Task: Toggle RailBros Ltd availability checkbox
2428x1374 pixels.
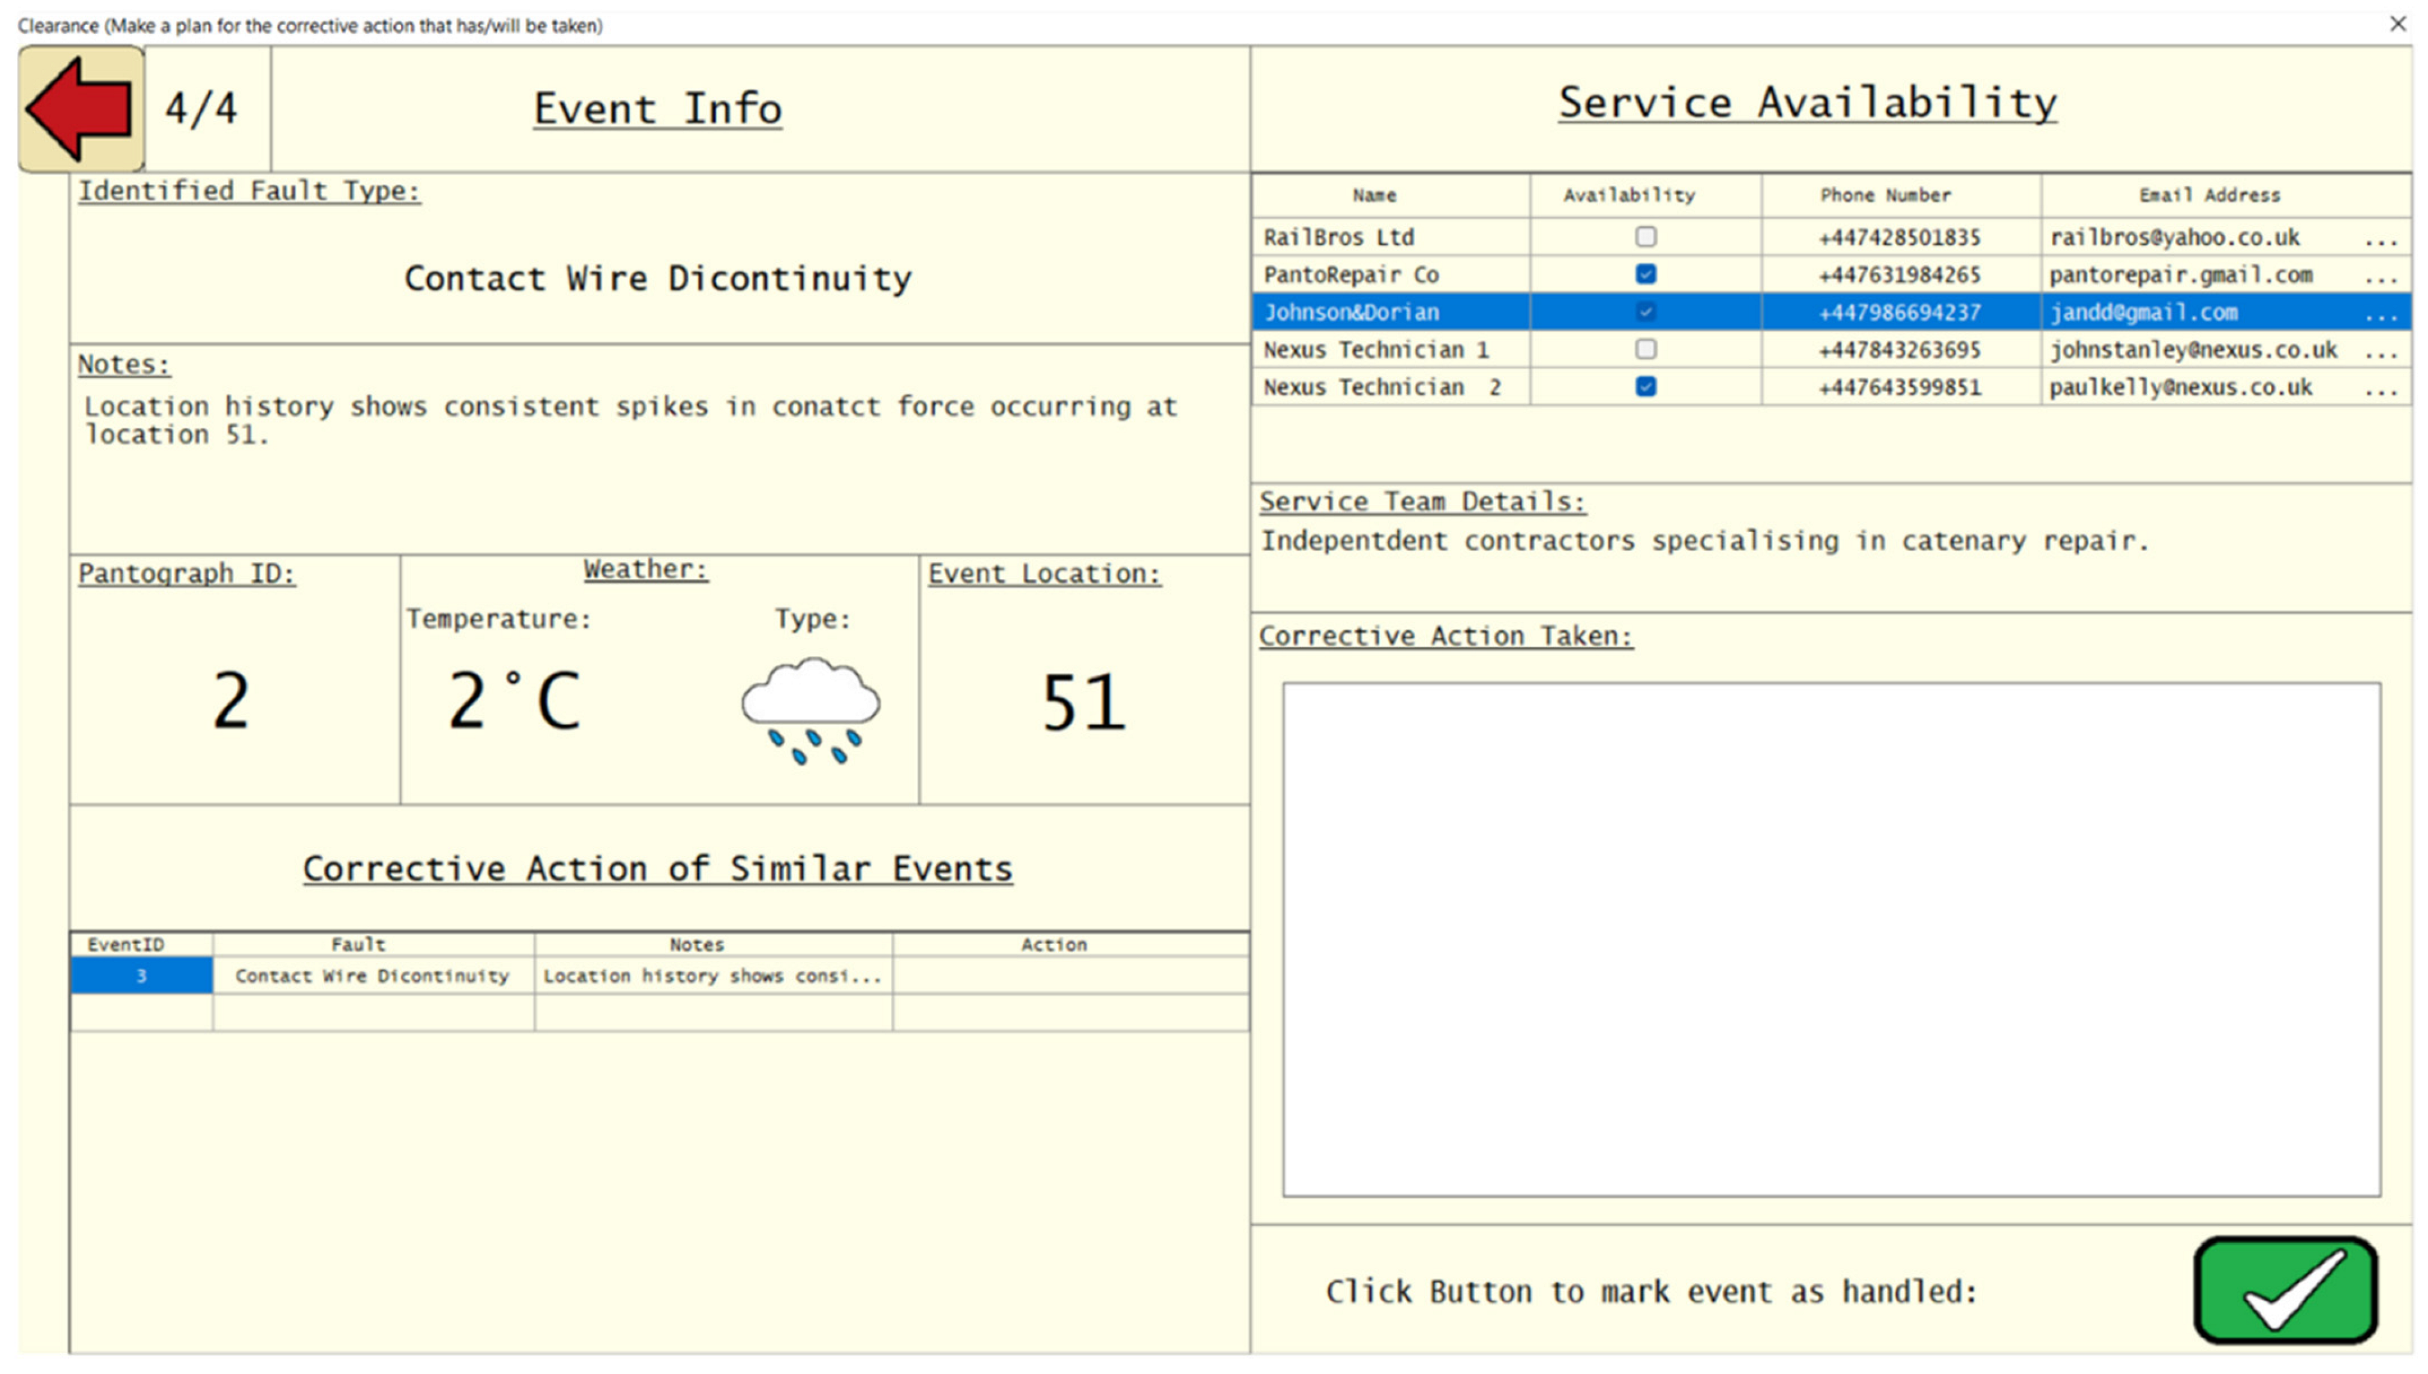Action: click(1645, 237)
